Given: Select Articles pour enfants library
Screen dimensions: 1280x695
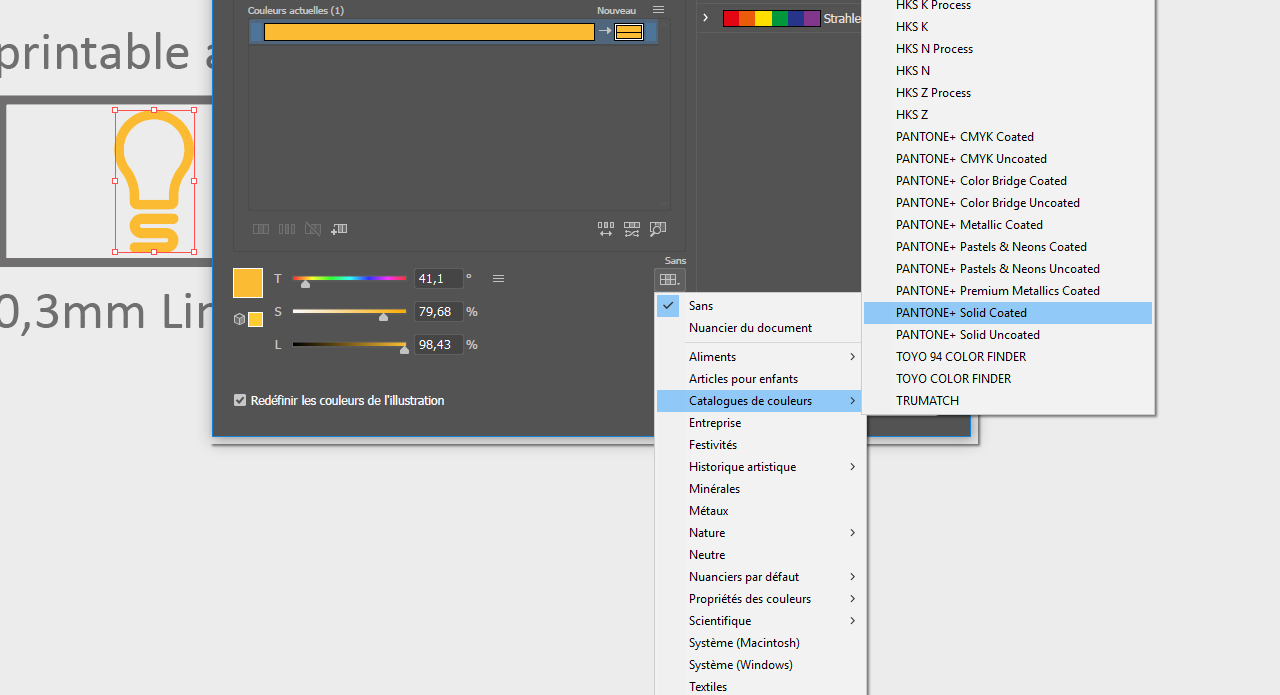Looking at the screenshot, I should point(760,379).
